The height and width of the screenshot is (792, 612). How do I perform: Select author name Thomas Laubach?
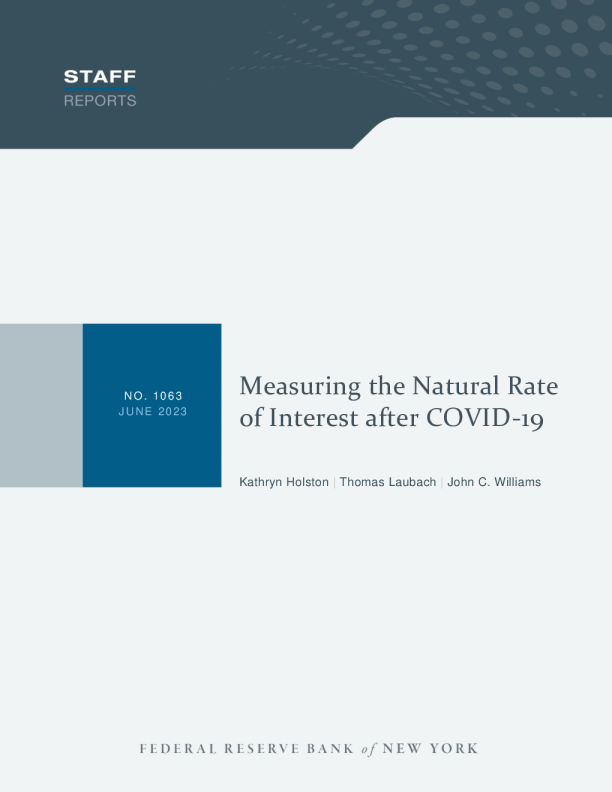(x=387, y=482)
